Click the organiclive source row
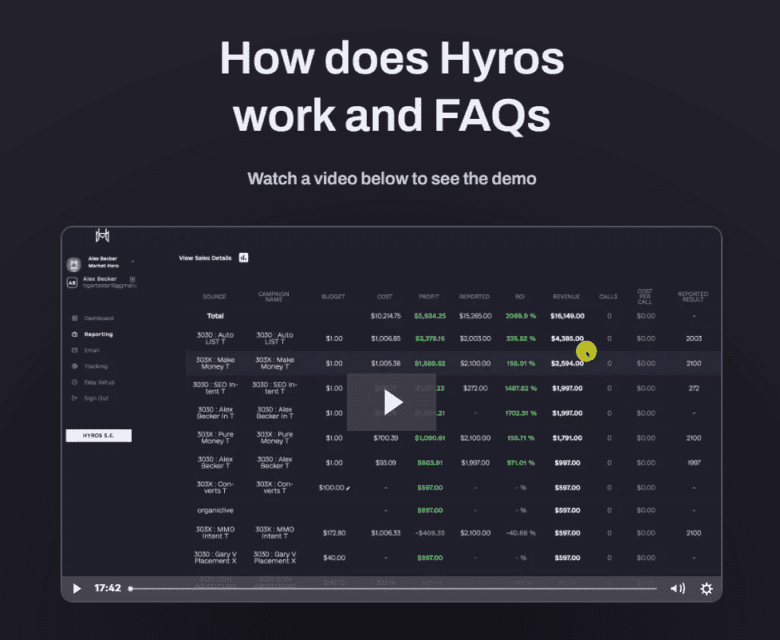This screenshot has width=780, height=640. 215,511
